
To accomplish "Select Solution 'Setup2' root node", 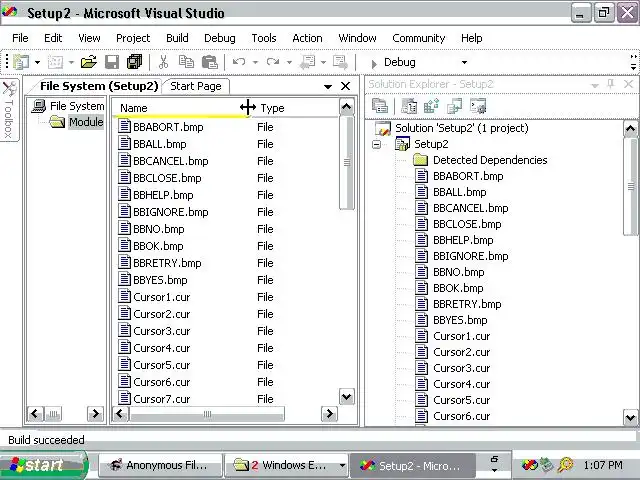I will (462, 128).
